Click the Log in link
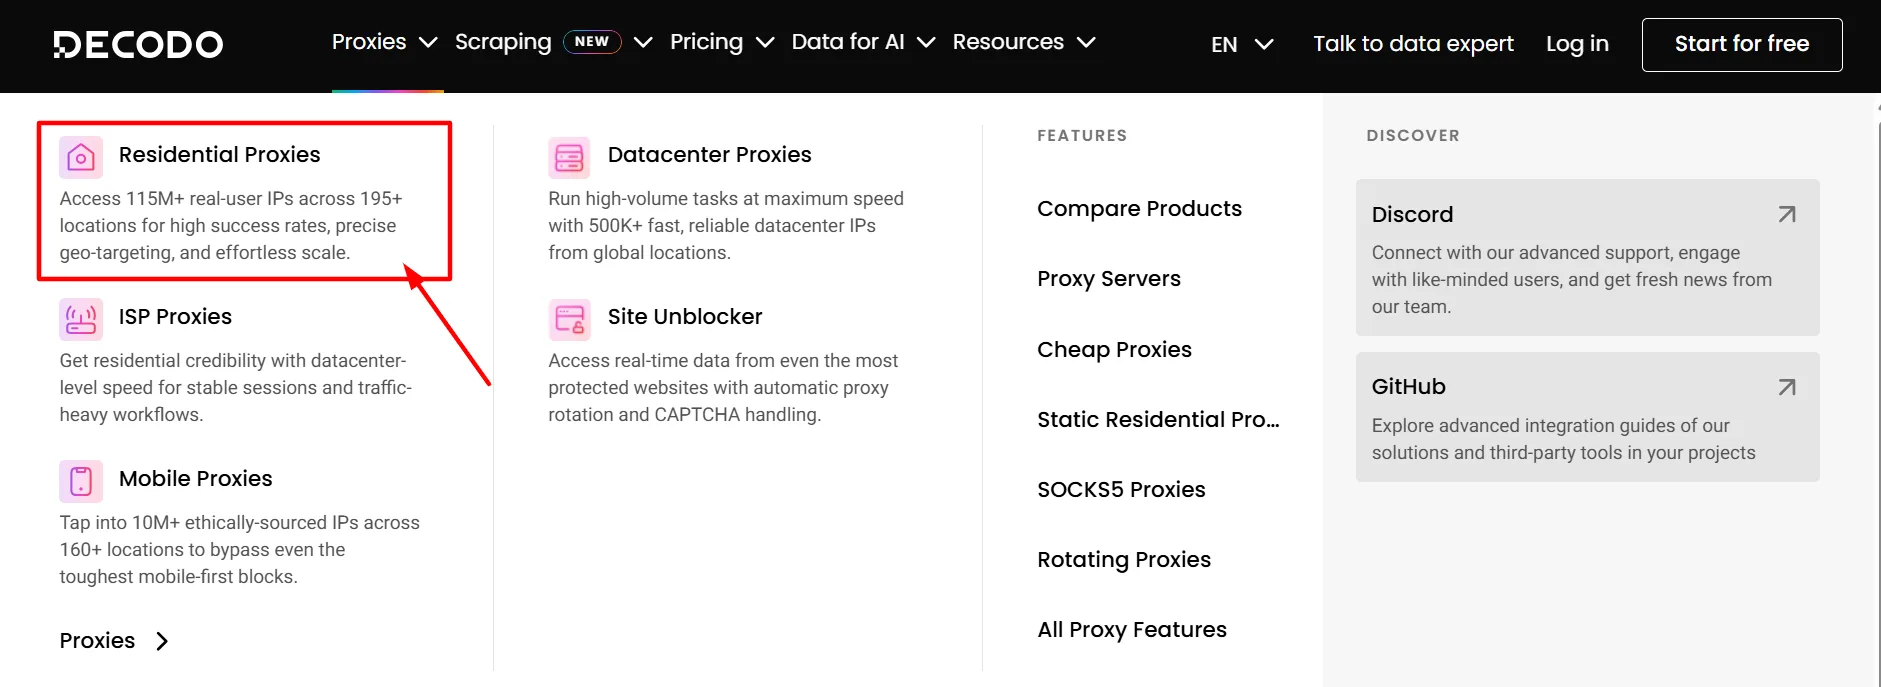This screenshot has height=687, width=1881. point(1577,44)
